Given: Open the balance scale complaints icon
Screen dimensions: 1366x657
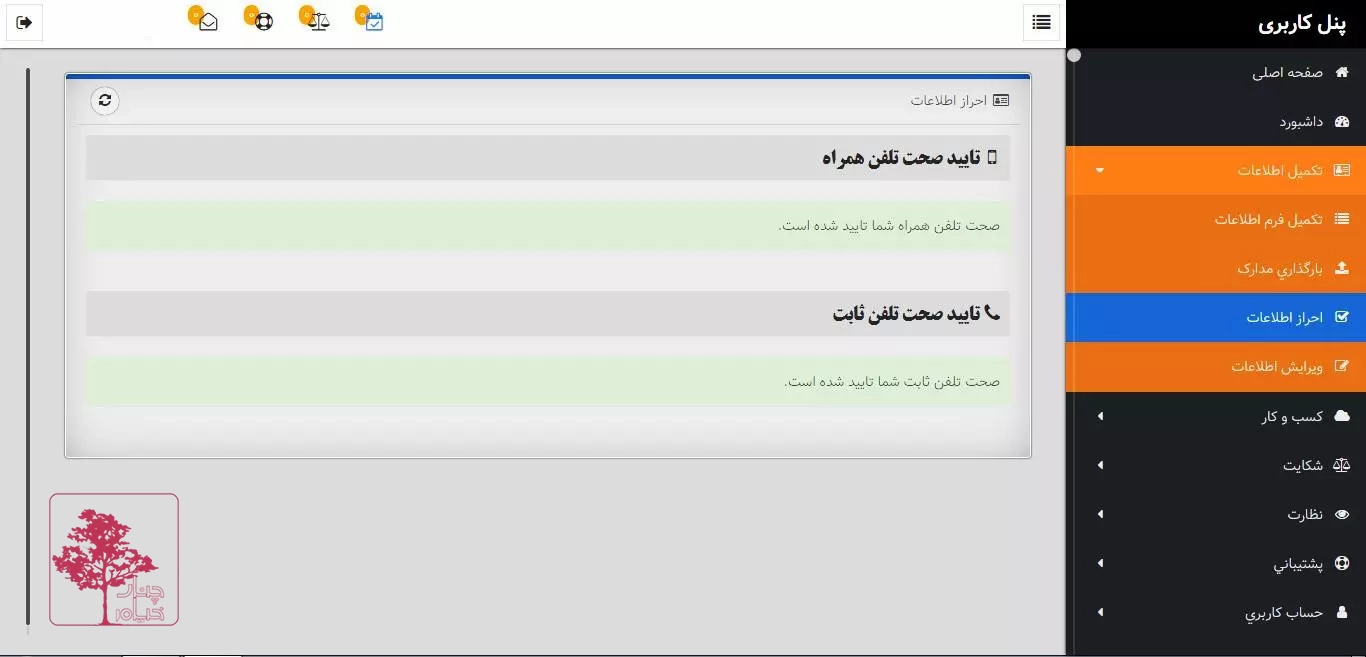Looking at the screenshot, I should (x=319, y=22).
